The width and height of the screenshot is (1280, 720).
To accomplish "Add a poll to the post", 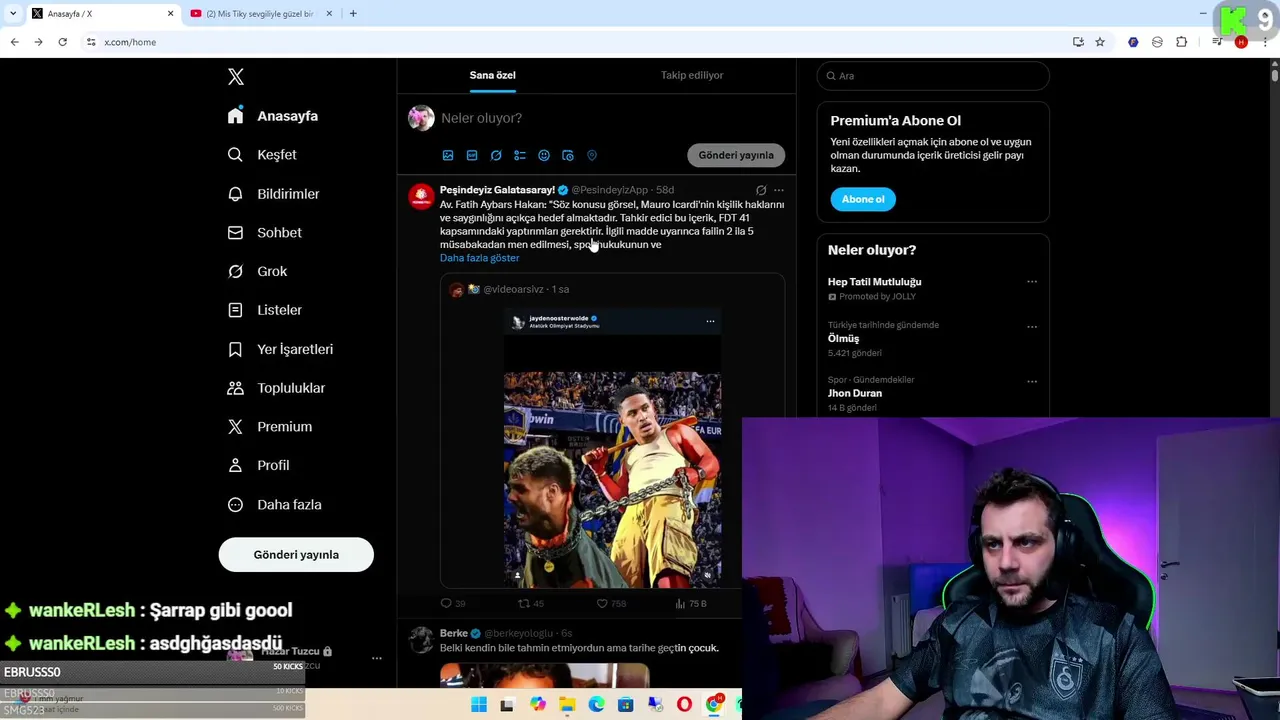I will [x=520, y=156].
